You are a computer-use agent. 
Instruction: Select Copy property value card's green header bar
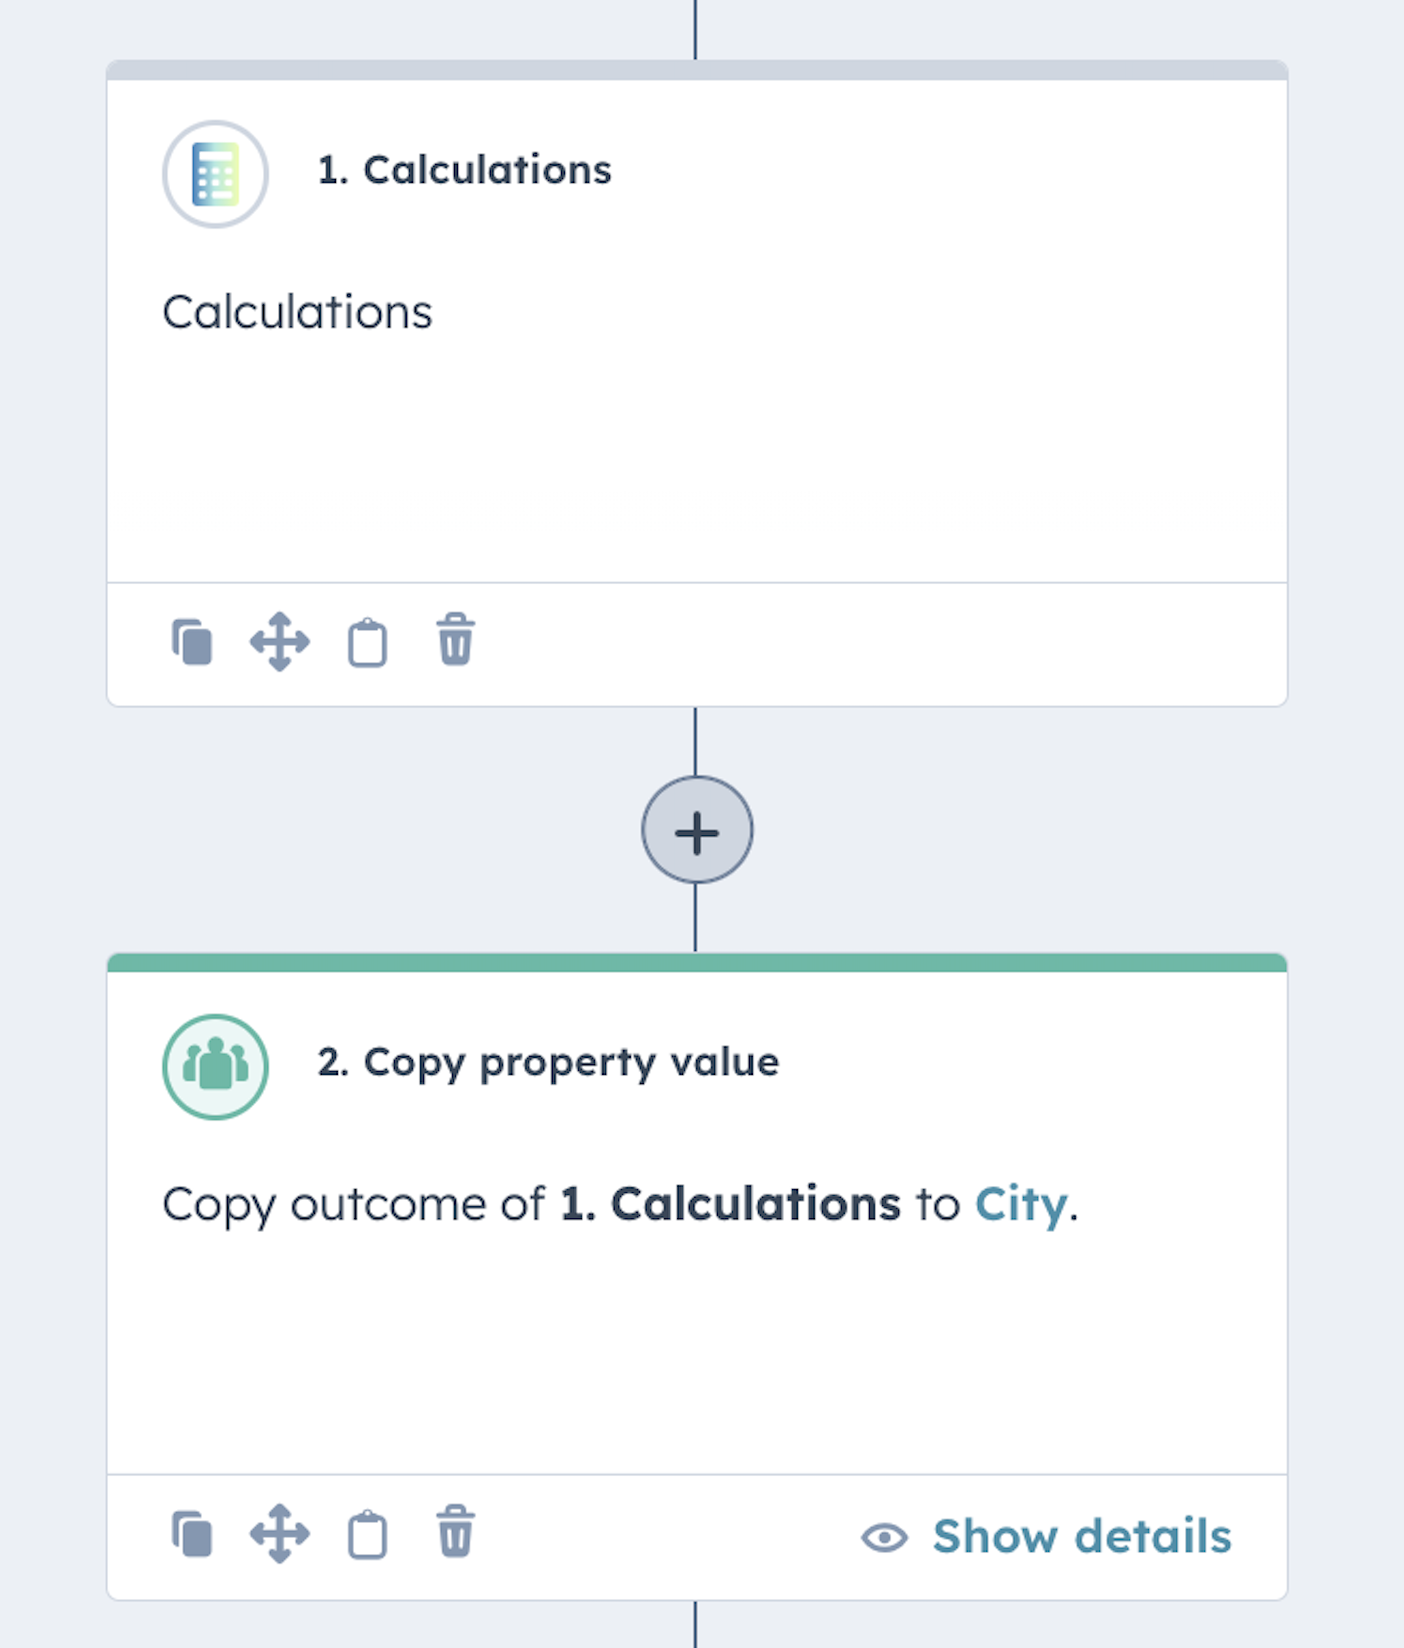point(697,962)
